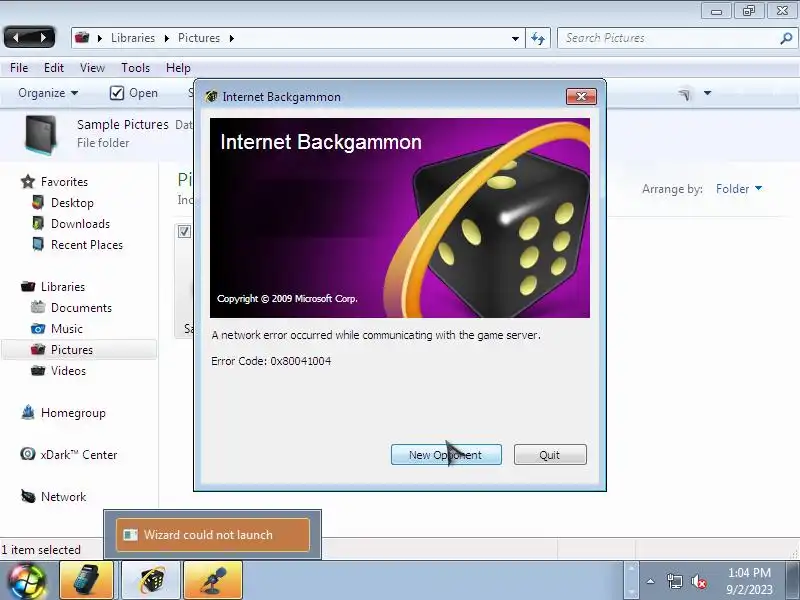Open Recent Places in navigation pane
Image resolution: width=800 pixels, height=600 pixels.
[x=87, y=245]
